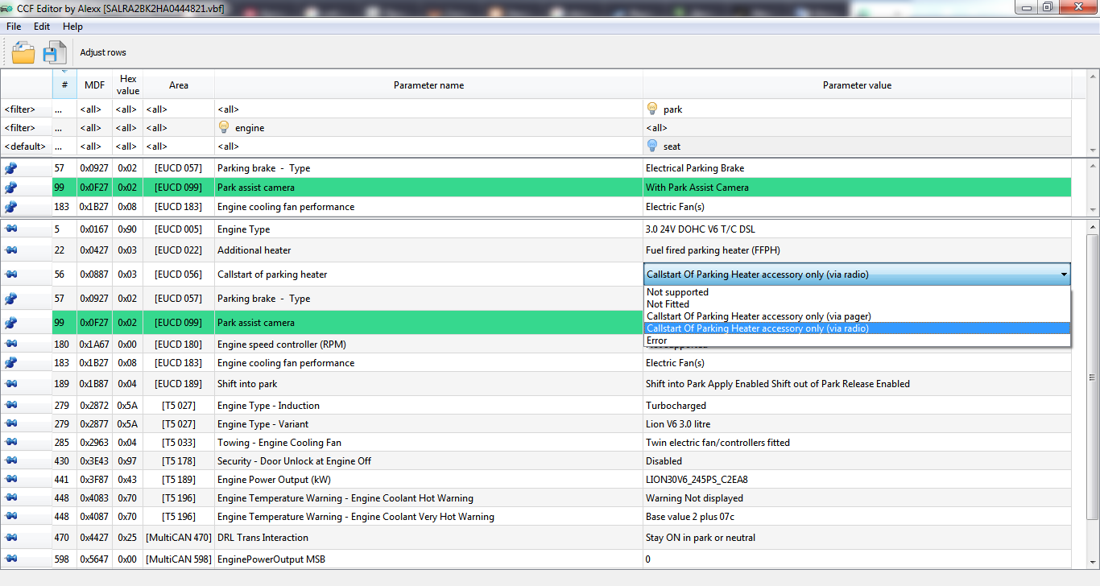Click the blue bulb icon beside the seat default filter
The image size is (1100, 586).
point(652,146)
